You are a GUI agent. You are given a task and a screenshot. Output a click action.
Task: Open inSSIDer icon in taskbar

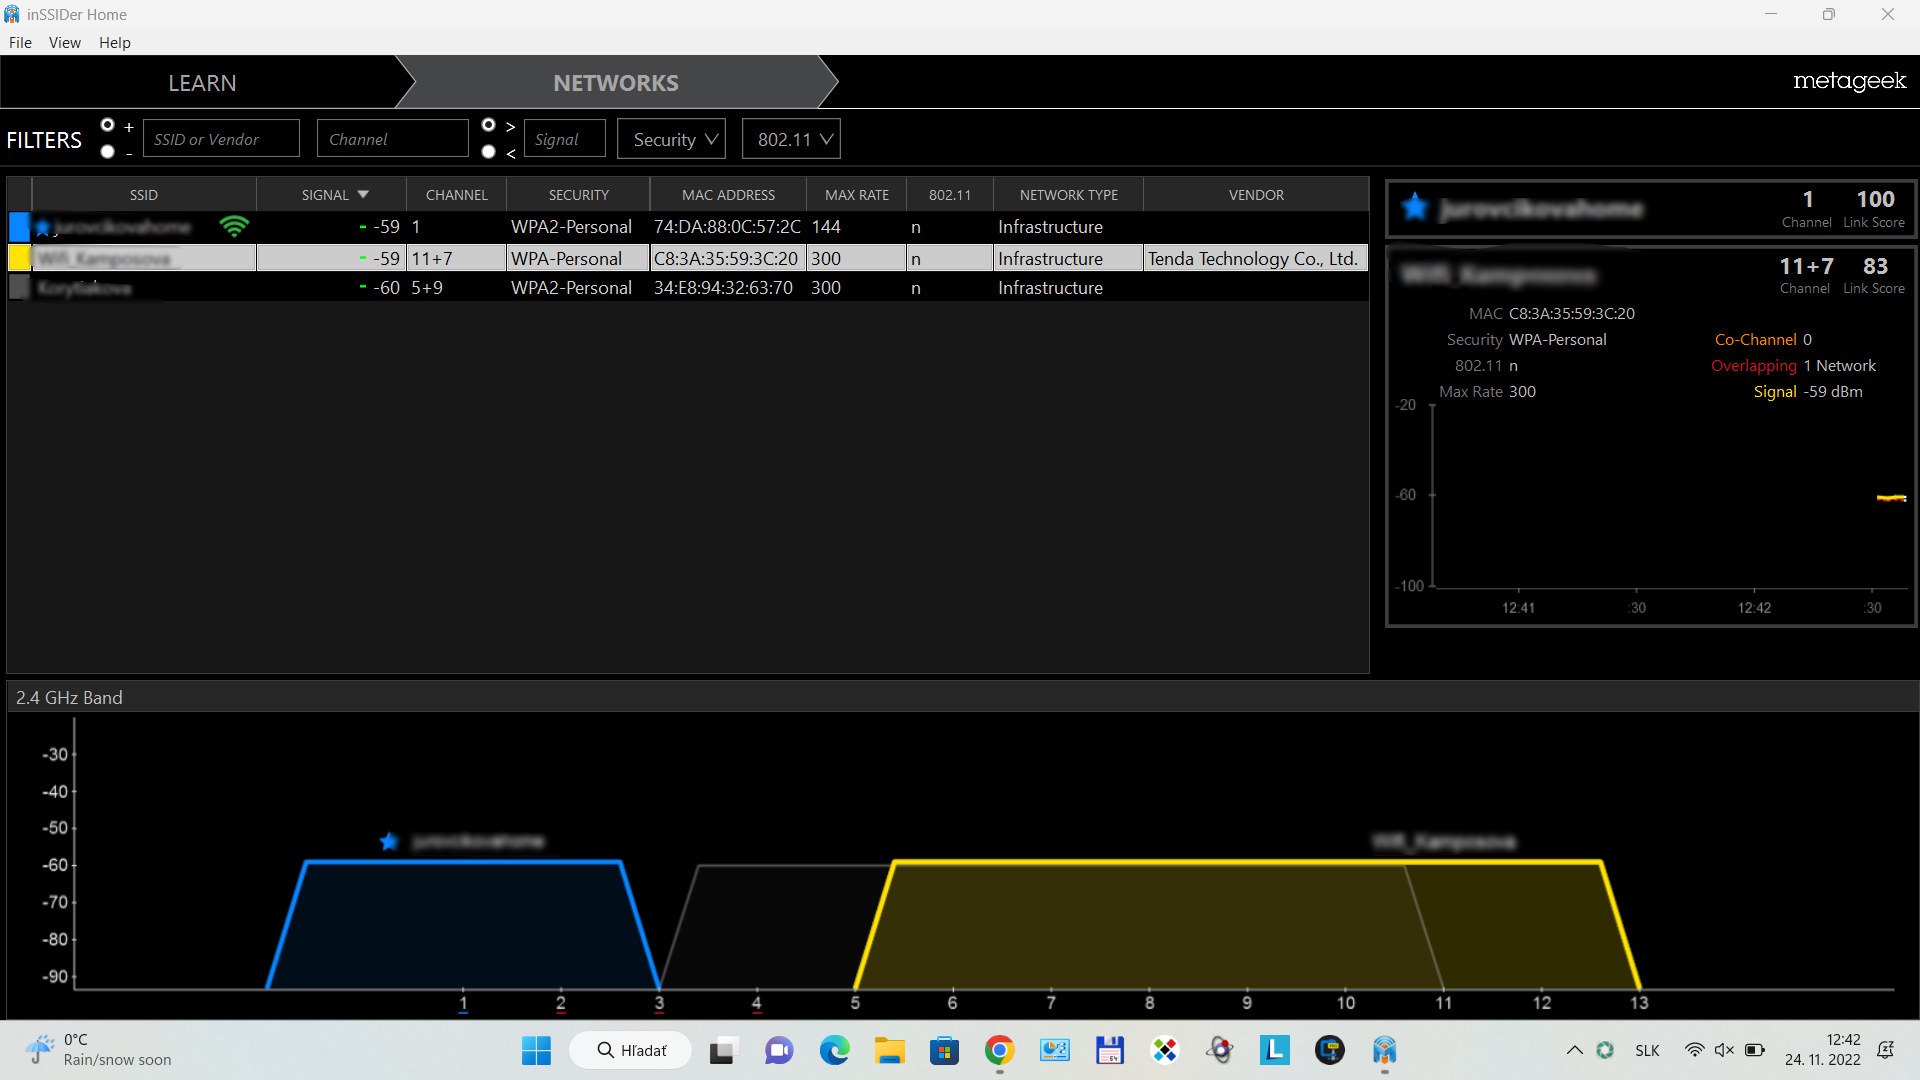click(x=1384, y=1050)
